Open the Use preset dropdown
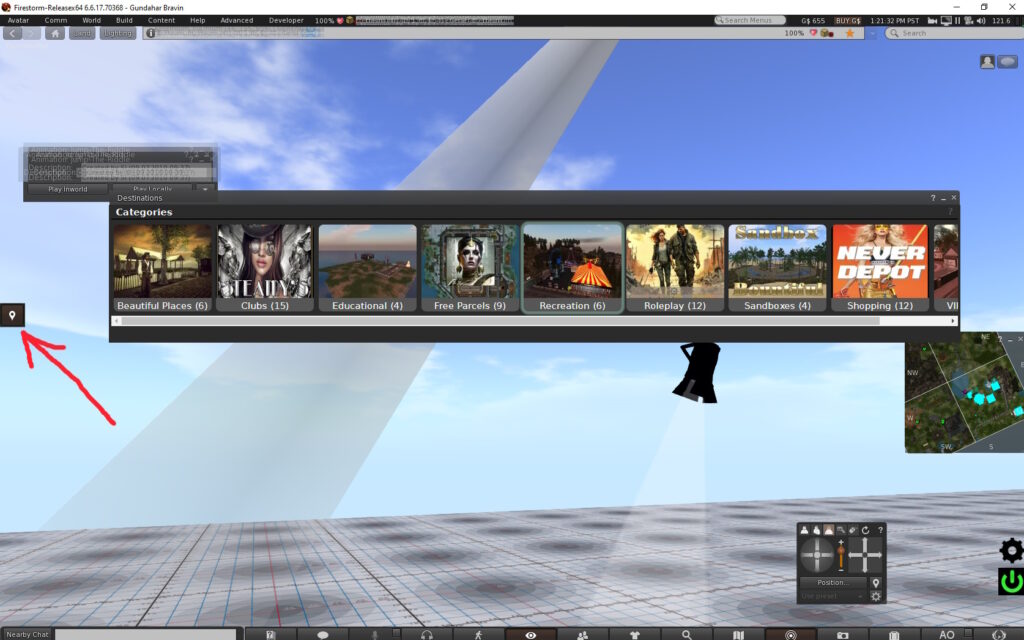This screenshot has width=1024, height=640. pyautogui.click(x=831, y=597)
